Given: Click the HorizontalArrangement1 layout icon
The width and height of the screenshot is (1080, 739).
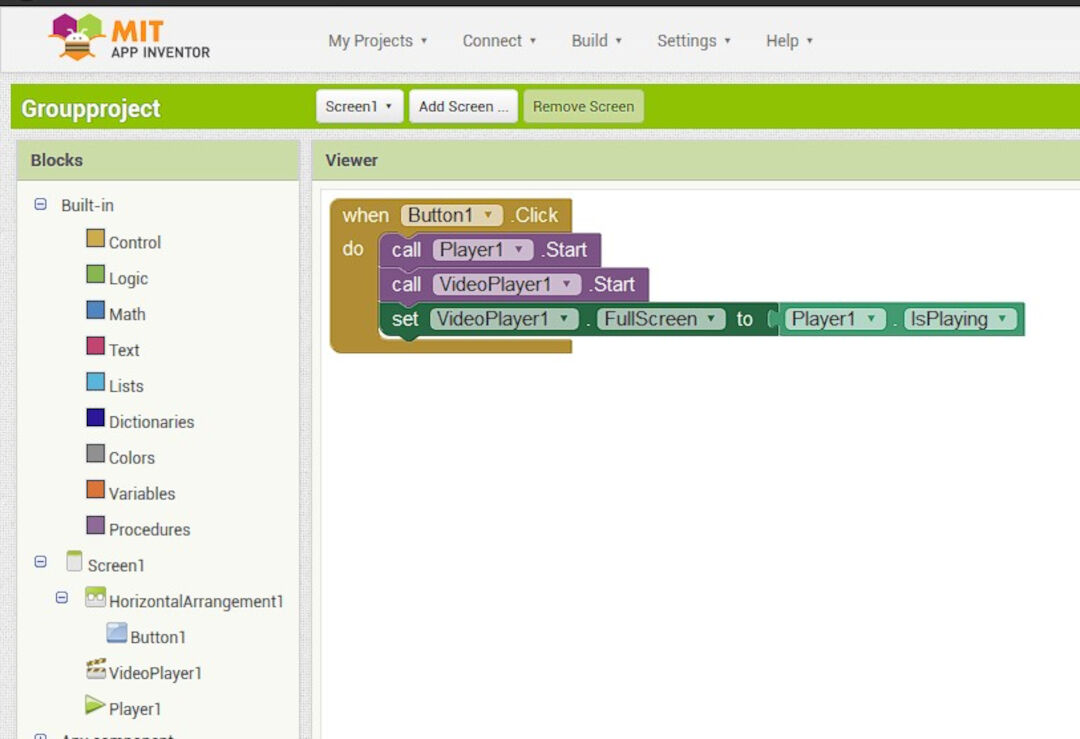Looking at the screenshot, I should tap(96, 597).
